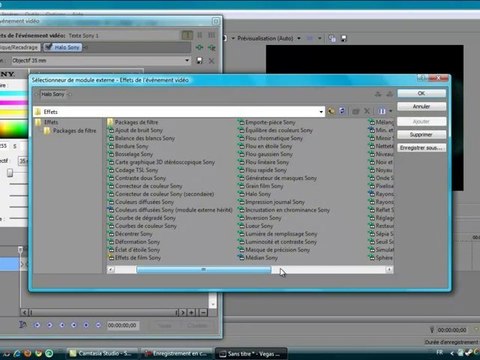Select the Décentrer Sony effect
480x360 pixels.
[x=133, y=234]
